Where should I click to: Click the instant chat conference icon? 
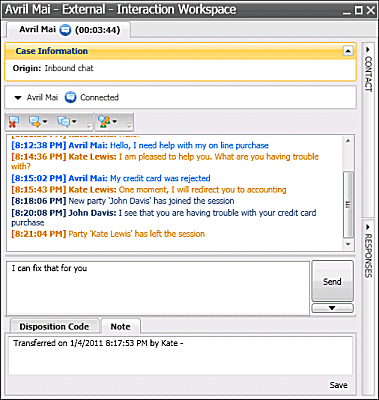point(63,122)
